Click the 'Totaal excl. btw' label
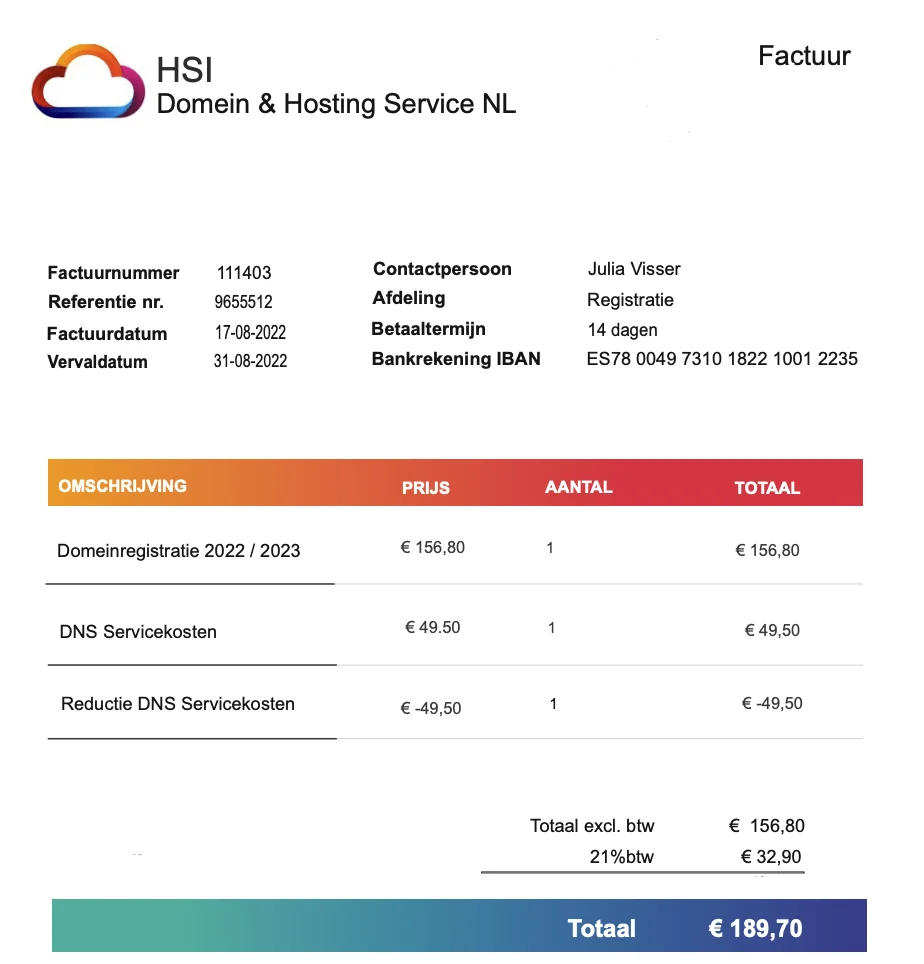The height and width of the screenshot is (964, 924). [592, 826]
